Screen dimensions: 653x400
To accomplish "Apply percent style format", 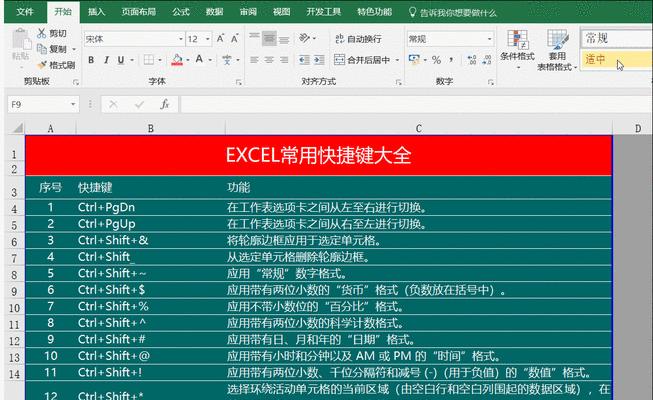I will click(x=436, y=60).
